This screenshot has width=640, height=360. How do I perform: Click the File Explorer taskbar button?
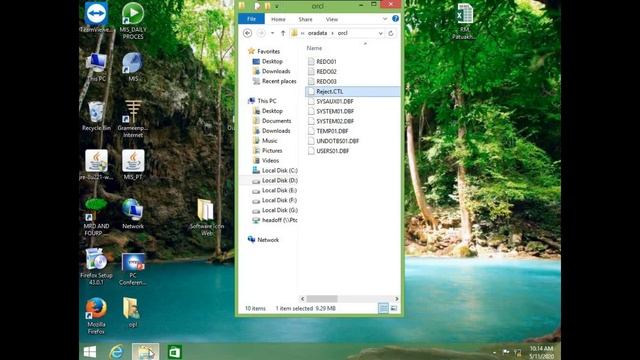click(x=145, y=352)
